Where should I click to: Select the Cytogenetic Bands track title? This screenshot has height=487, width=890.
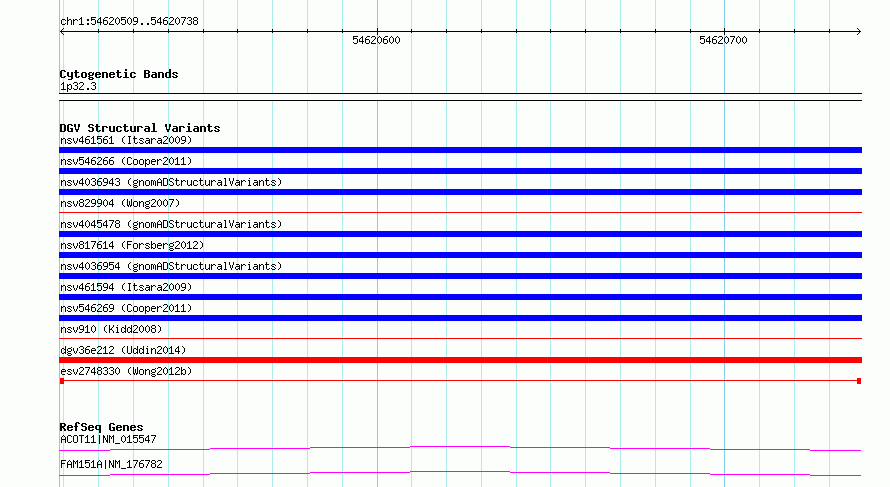tap(119, 74)
